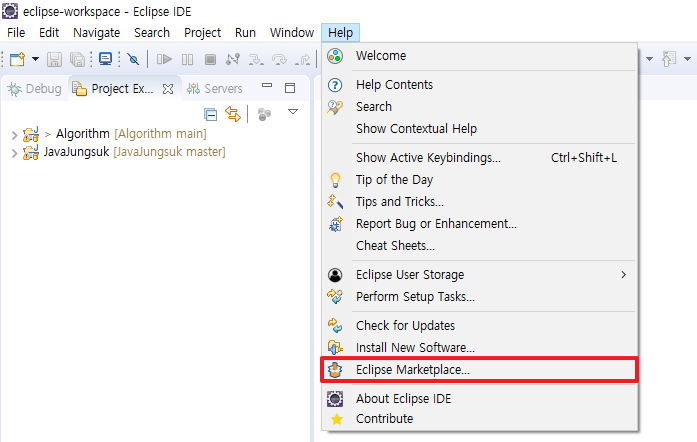Click the toolbar icon at far right
This screenshot has width=697, height=442.
669,59
